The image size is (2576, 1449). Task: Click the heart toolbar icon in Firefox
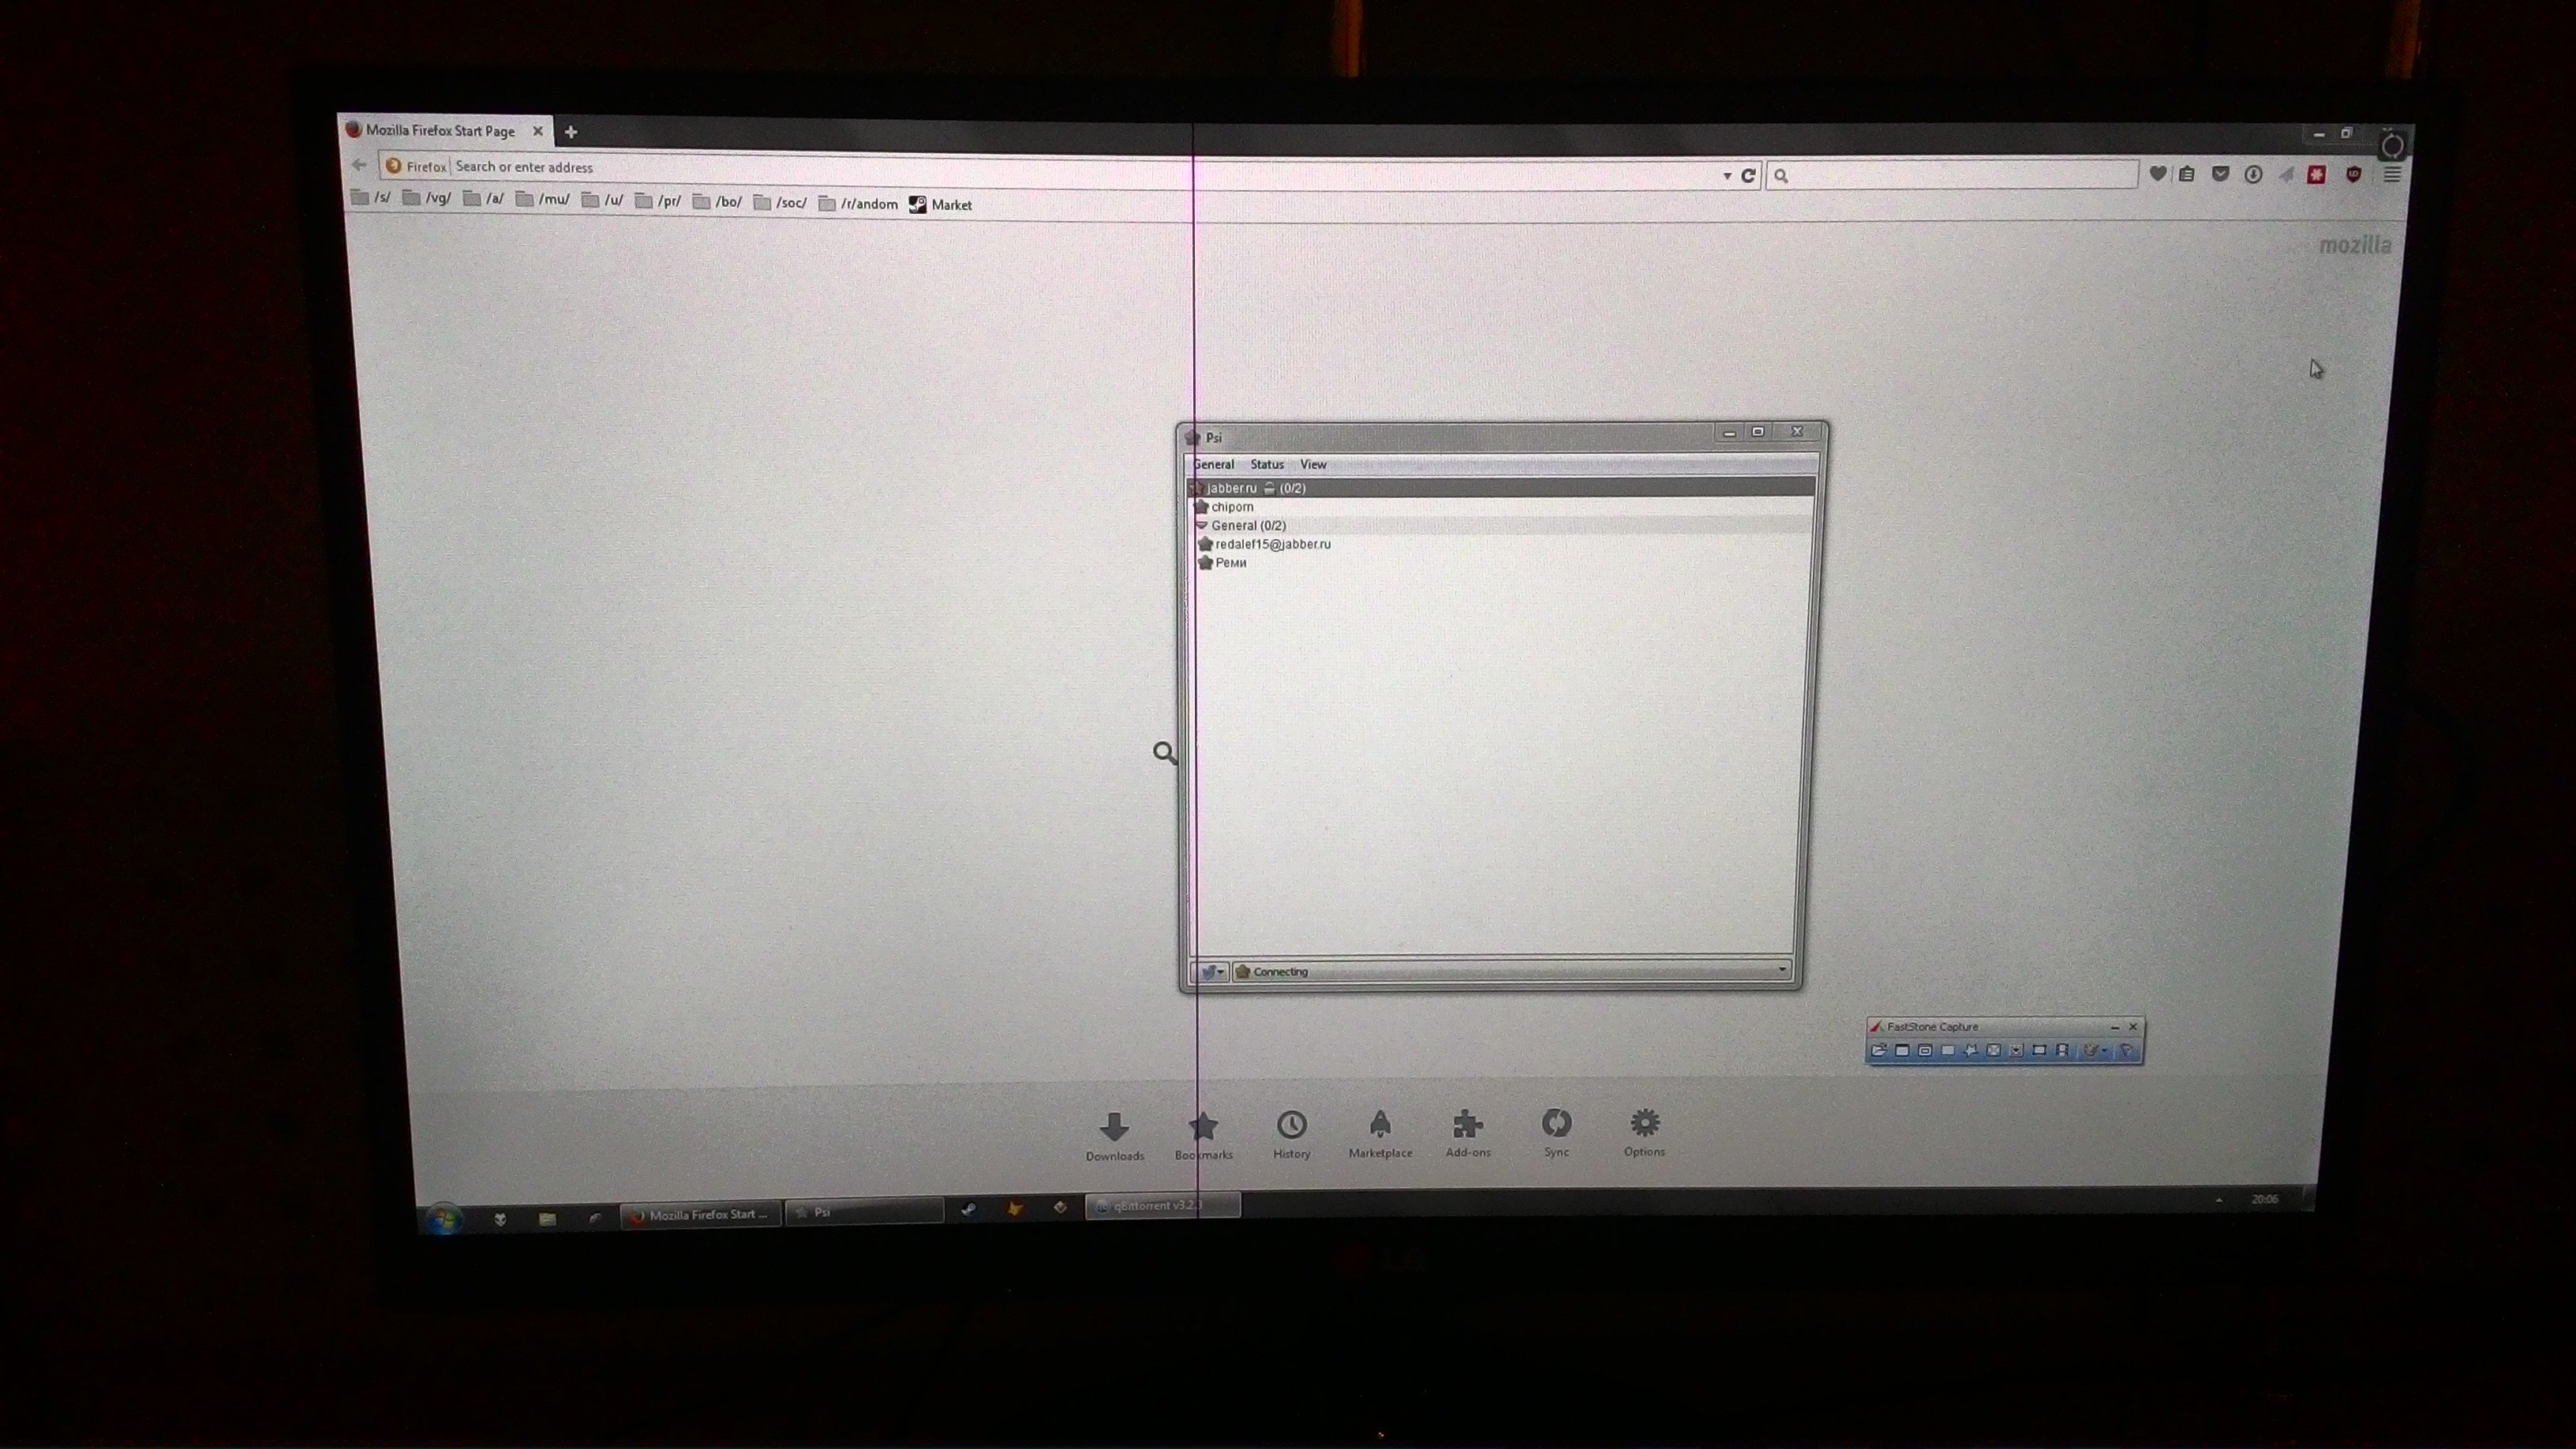[2157, 174]
